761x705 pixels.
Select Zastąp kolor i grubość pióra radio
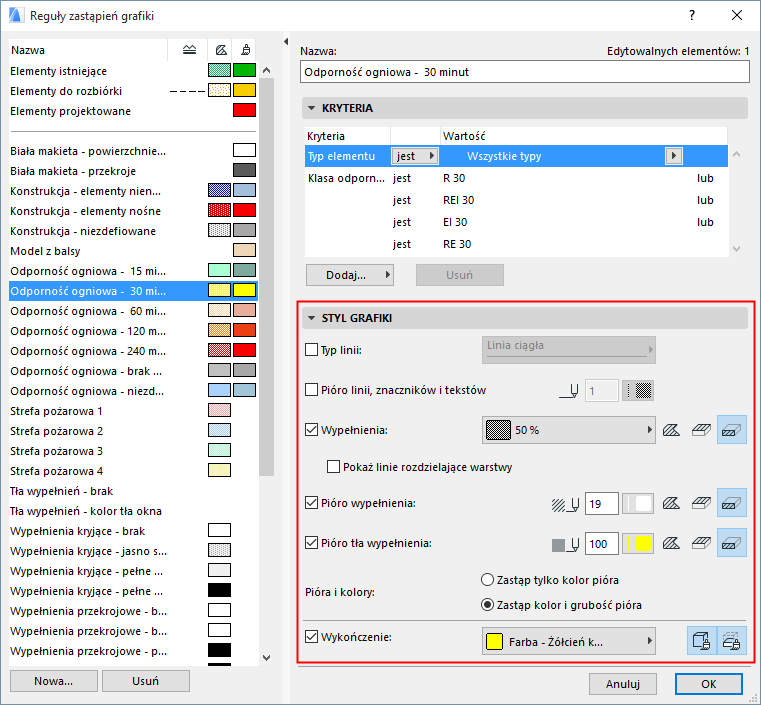click(487, 605)
